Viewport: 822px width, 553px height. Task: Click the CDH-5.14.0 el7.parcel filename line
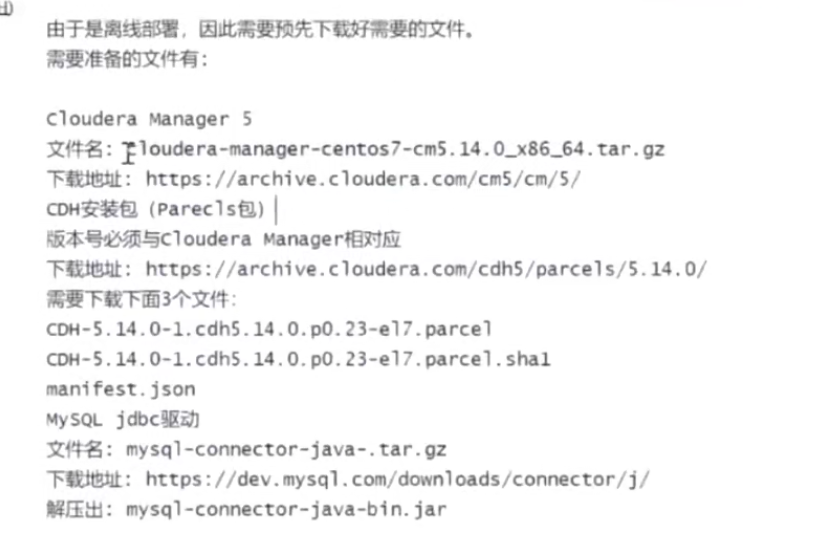pyautogui.click(x=269, y=329)
